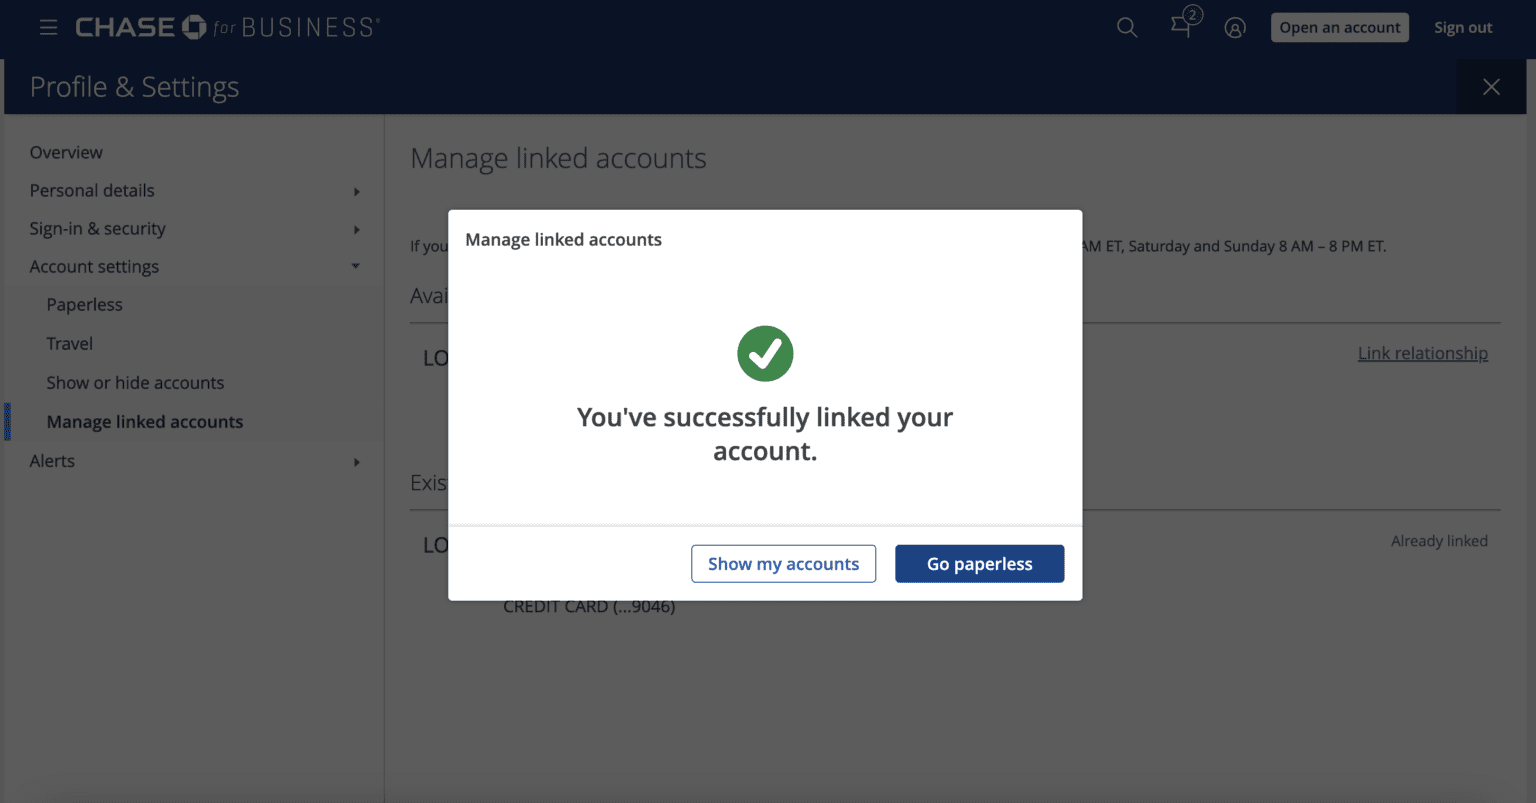The width and height of the screenshot is (1536, 803).
Task: Collapse the Account settings section
Action: 94,266
